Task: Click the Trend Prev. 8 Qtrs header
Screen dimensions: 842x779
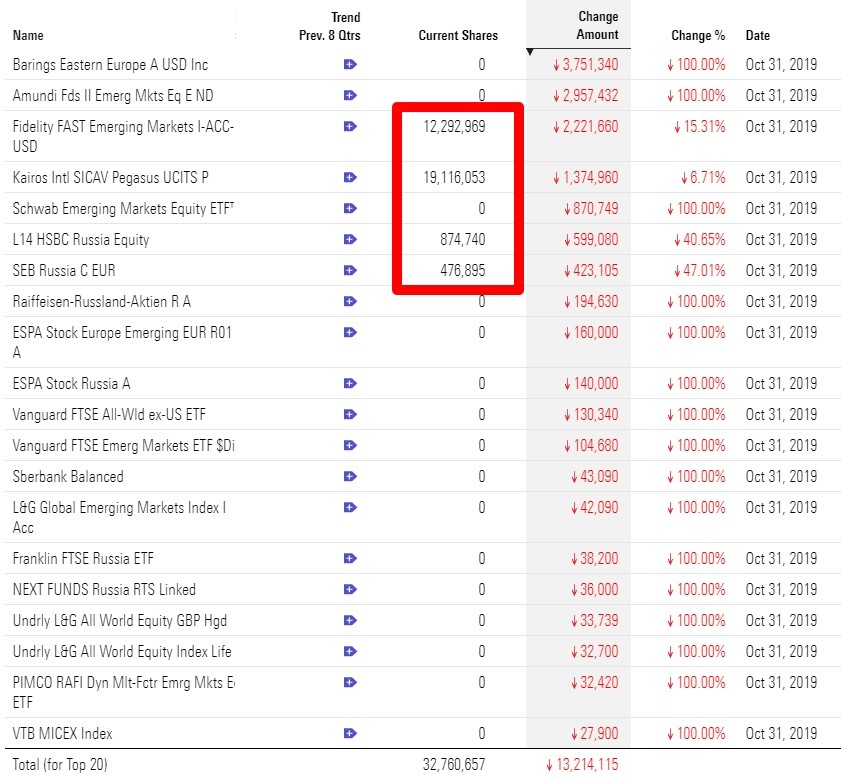Action: pos(330,26)
